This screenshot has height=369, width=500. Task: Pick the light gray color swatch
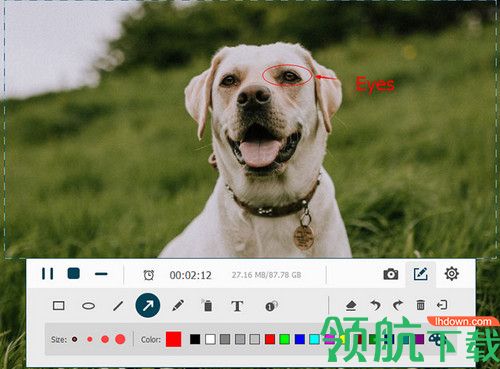tap(255, 339)
